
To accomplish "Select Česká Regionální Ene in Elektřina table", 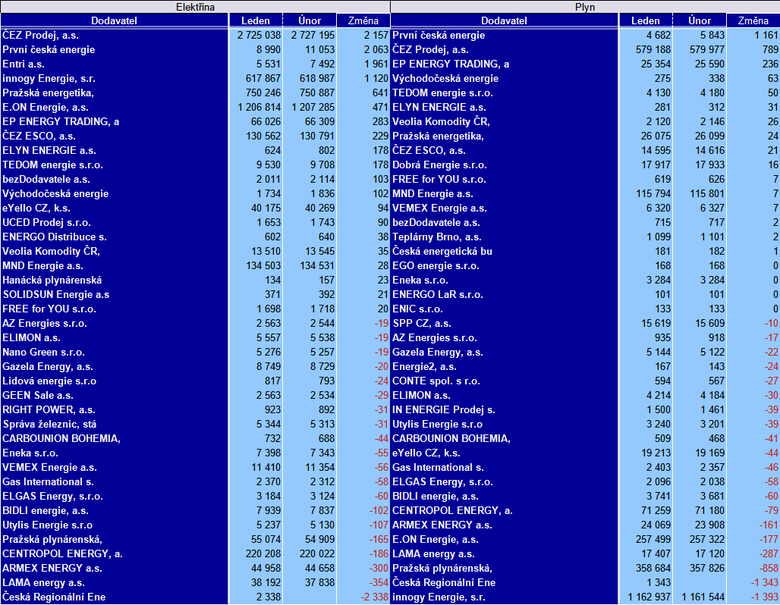I will 54,598.
